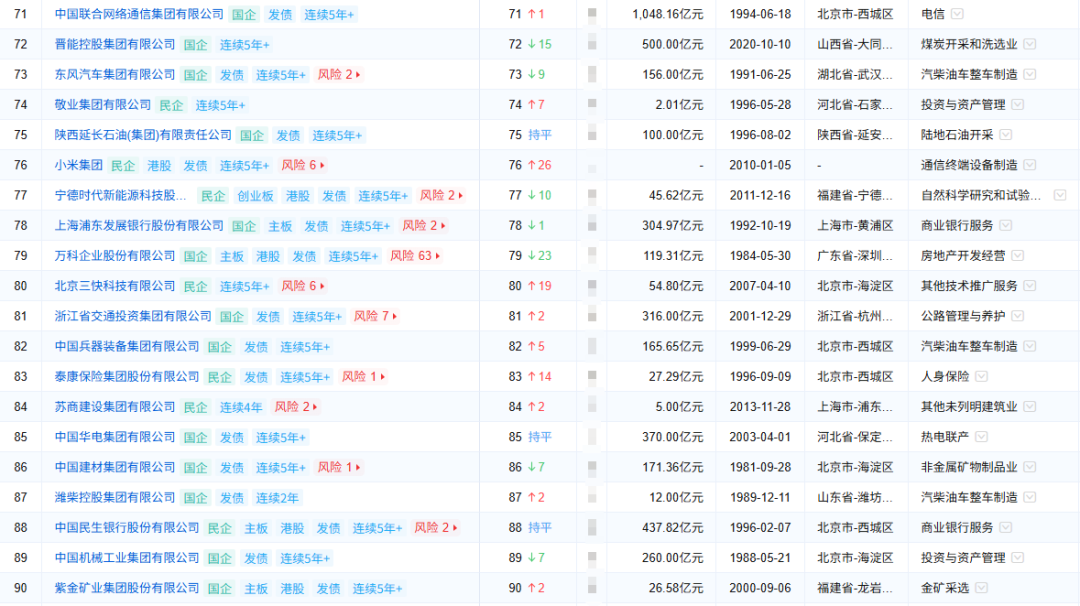Expand the 金矿采选 industry chevron
Screen dimensions: 1080x606
[982, 588]
